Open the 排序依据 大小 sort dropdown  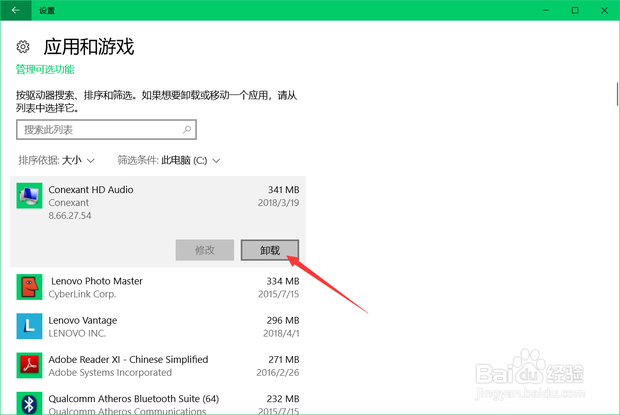(57, 160)
